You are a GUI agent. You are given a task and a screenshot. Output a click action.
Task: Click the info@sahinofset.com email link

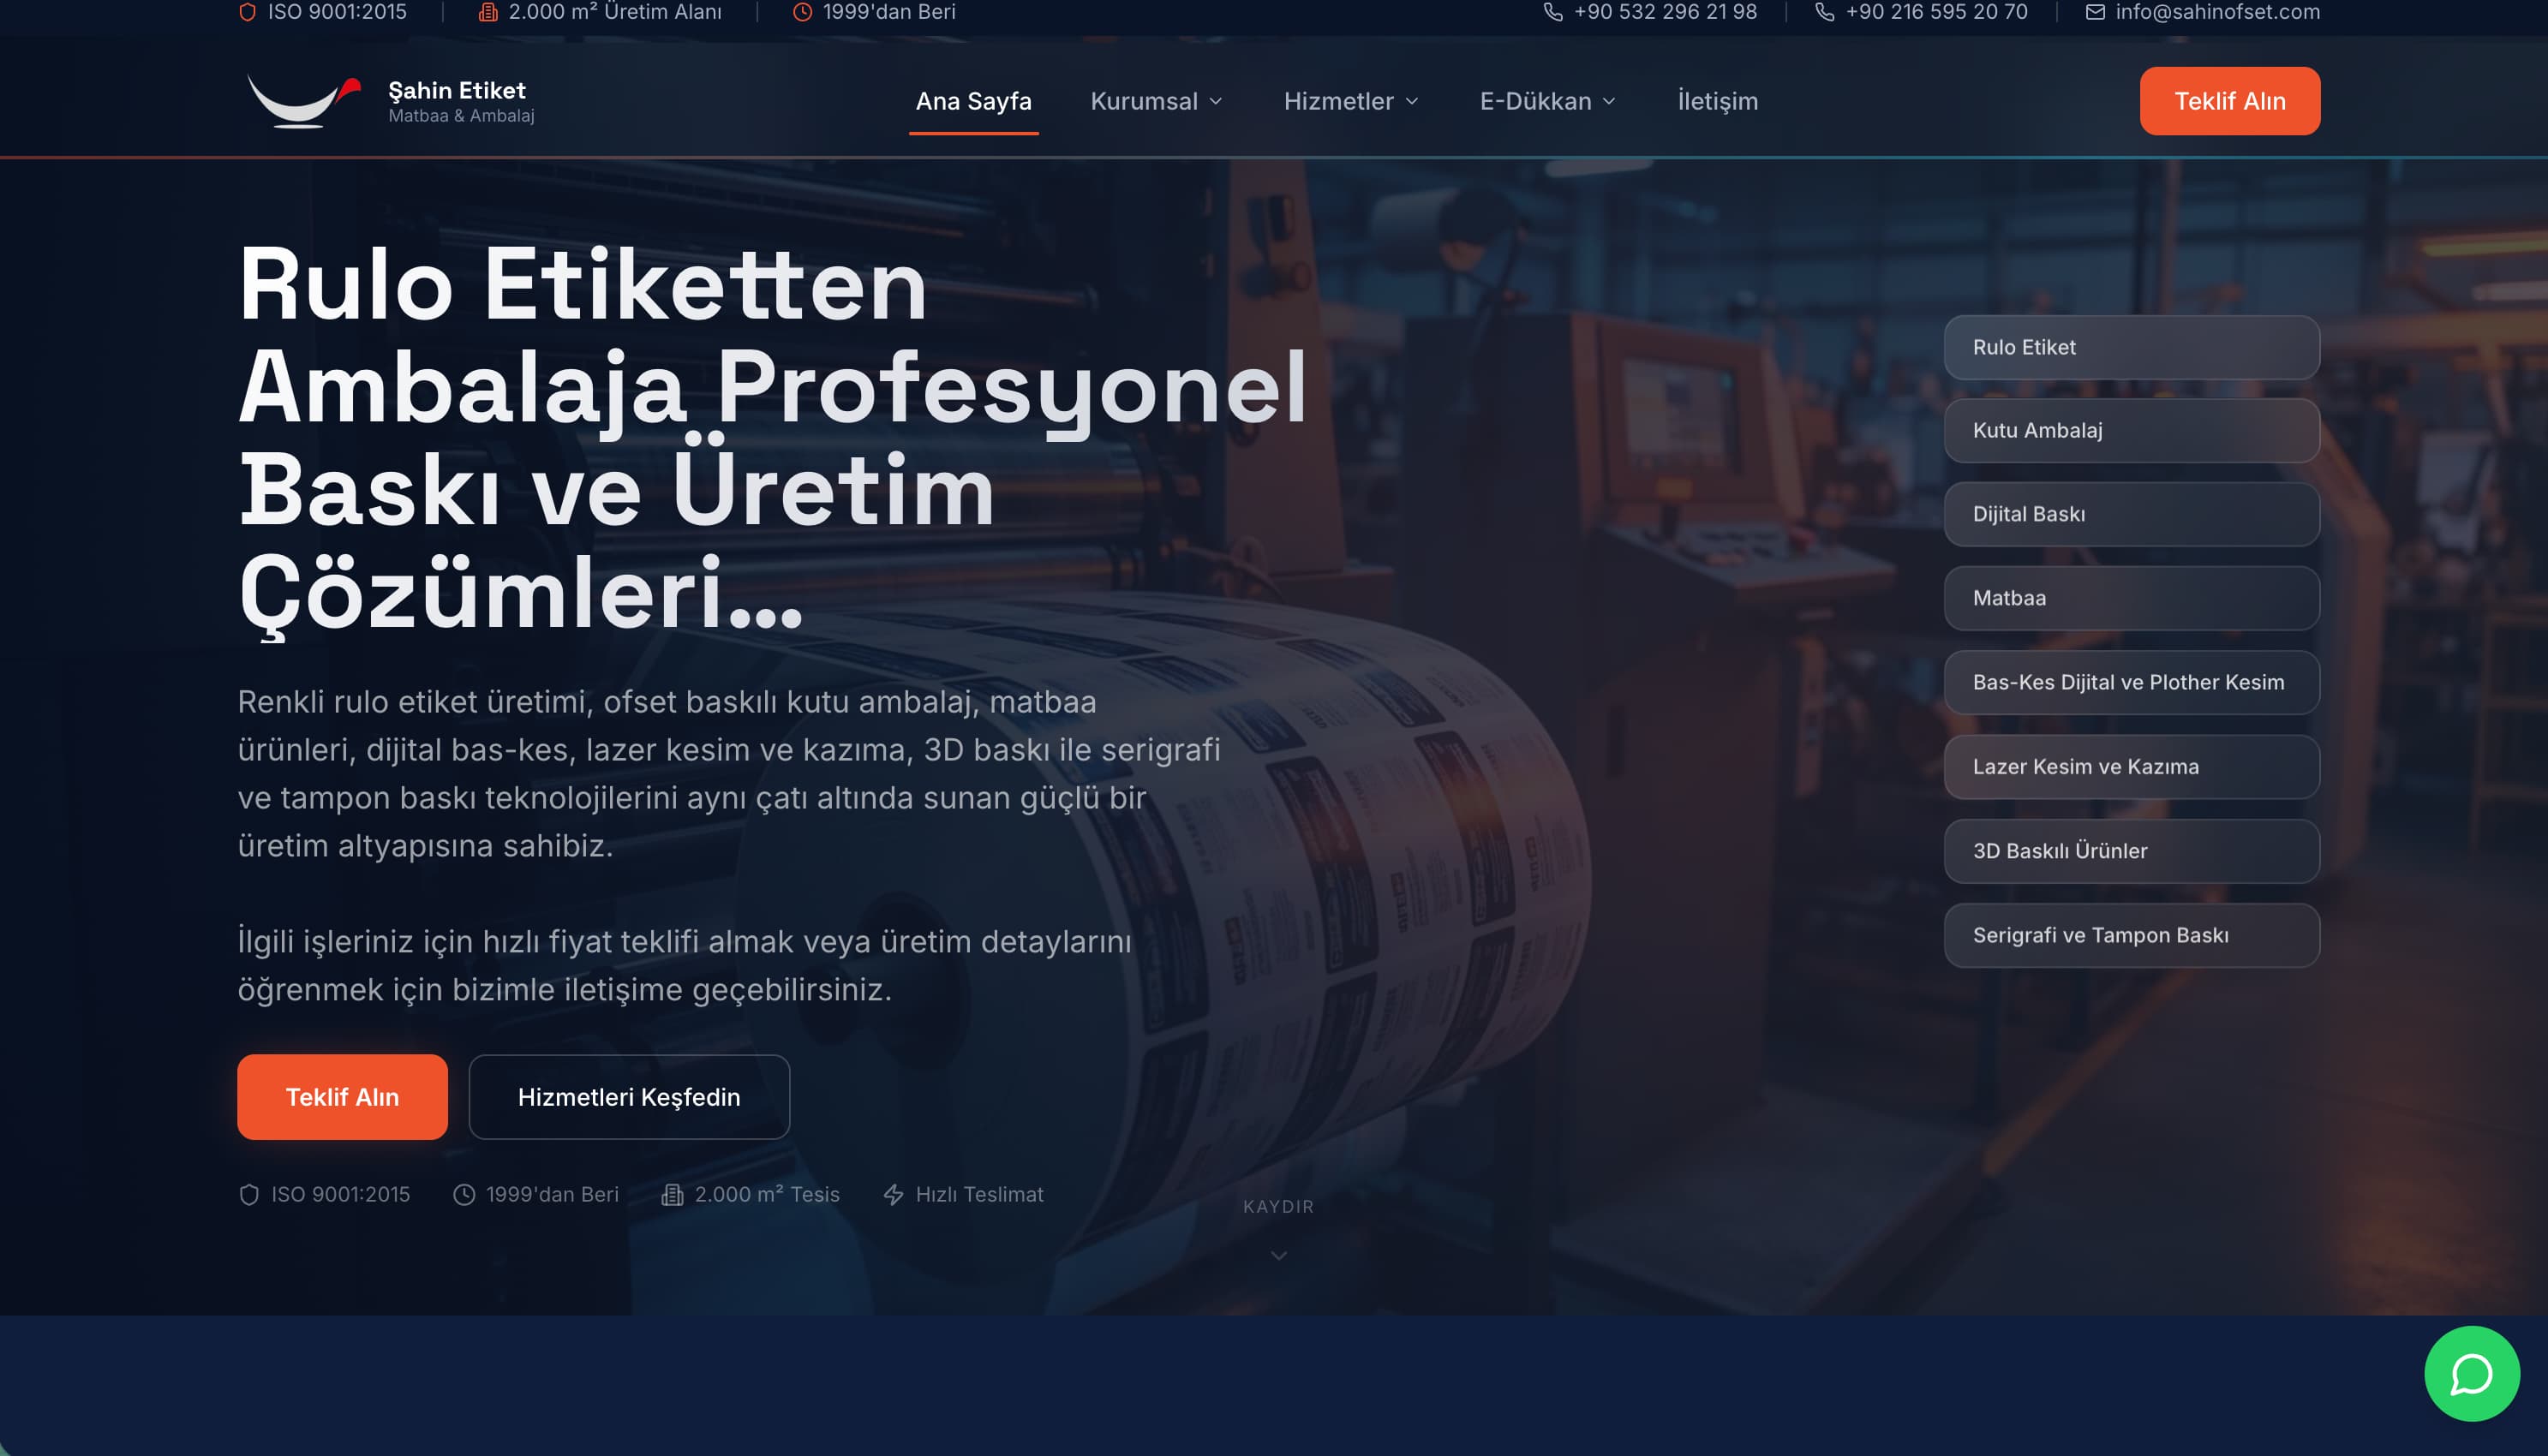coord(2217,12)
